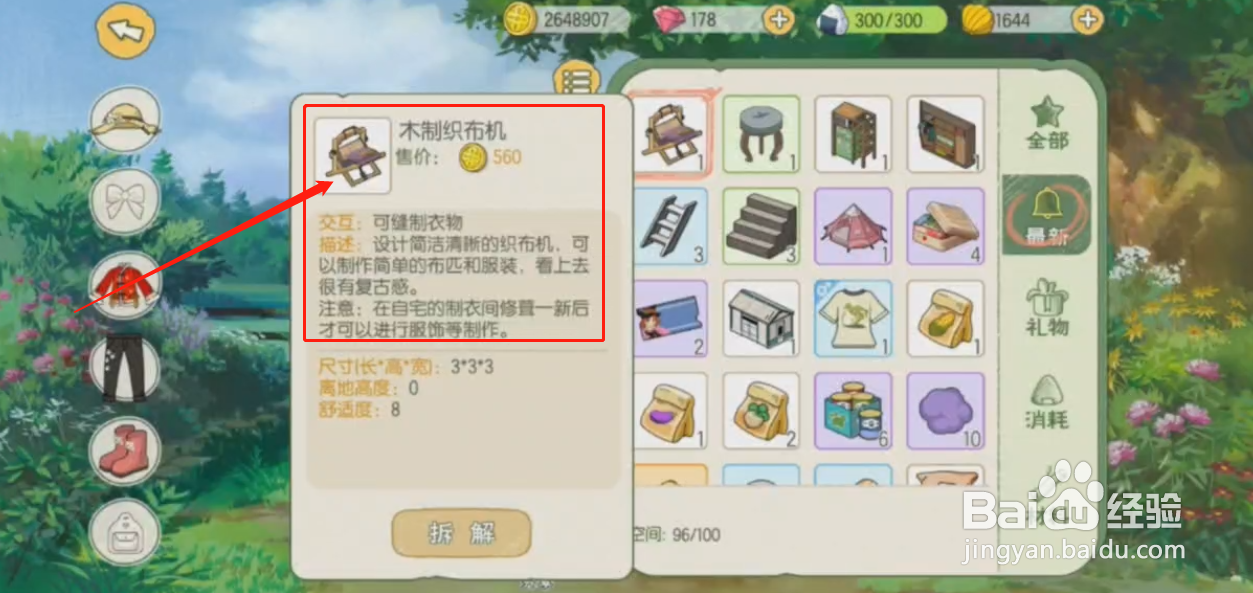Open the 消耗 consumables category tab
Screen dimensions: 1253x593
click(x=1047, y=401)
